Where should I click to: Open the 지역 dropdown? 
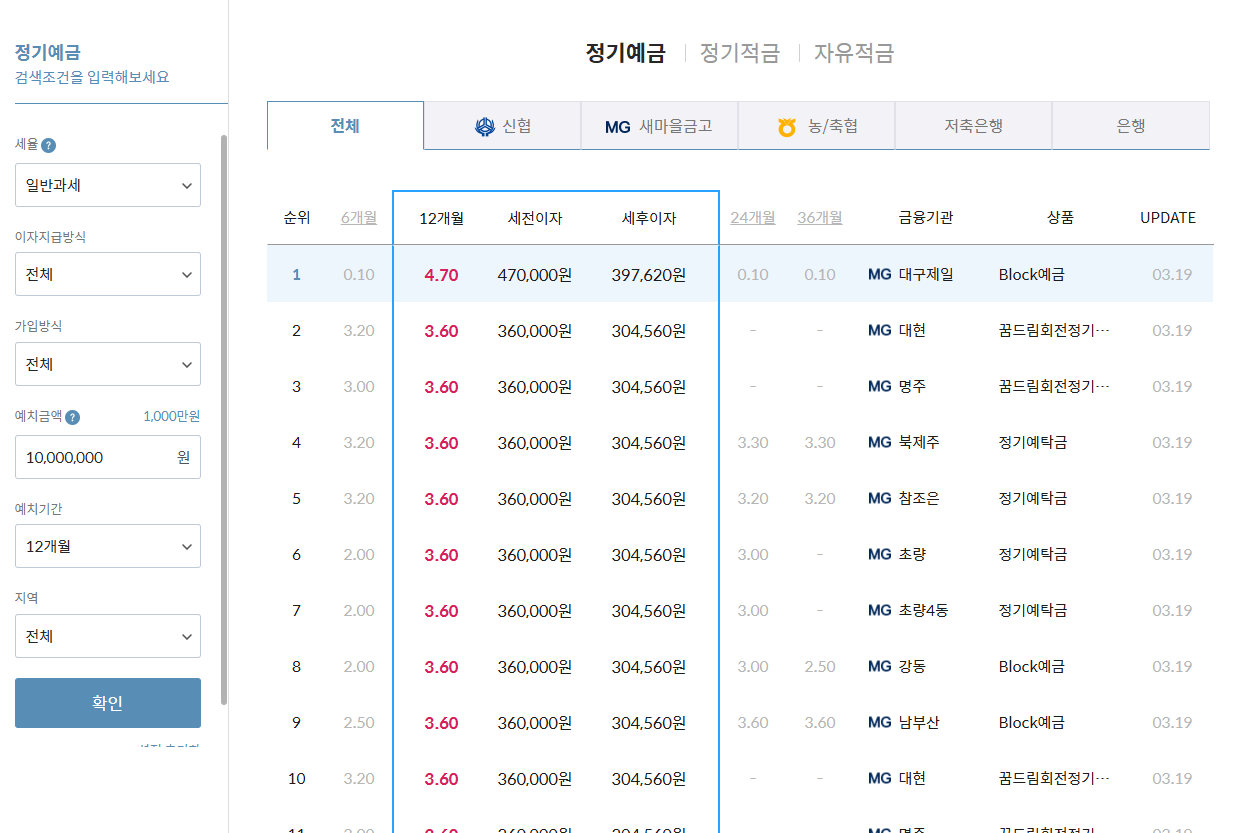(x=108, y=636)
